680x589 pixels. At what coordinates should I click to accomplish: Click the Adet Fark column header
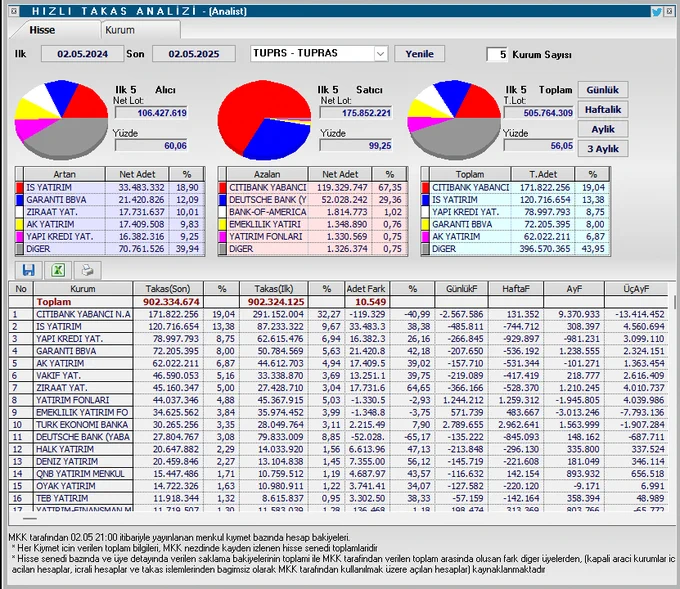point(366,288)
